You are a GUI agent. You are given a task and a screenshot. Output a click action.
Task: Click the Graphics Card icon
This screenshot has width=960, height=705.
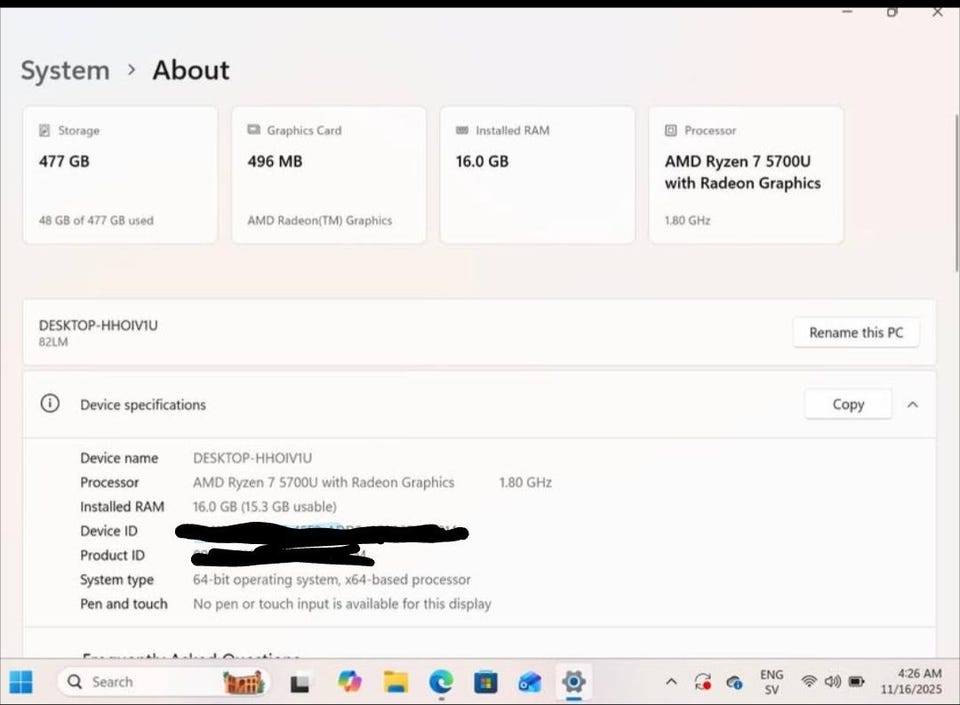pyautogui.click(x=253, y=129)
